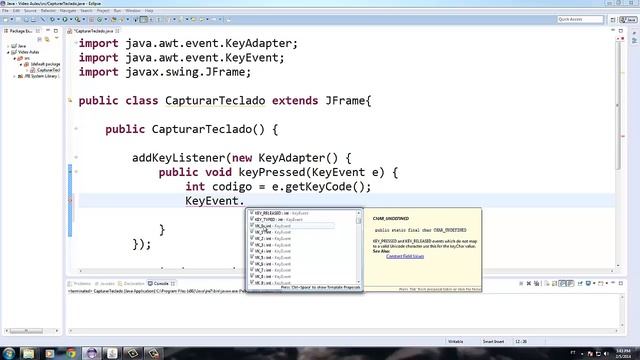This screenshot has height=360, width=640.
Task: Click Collapse All icon in Package Explorer
Action: point(40,39)
